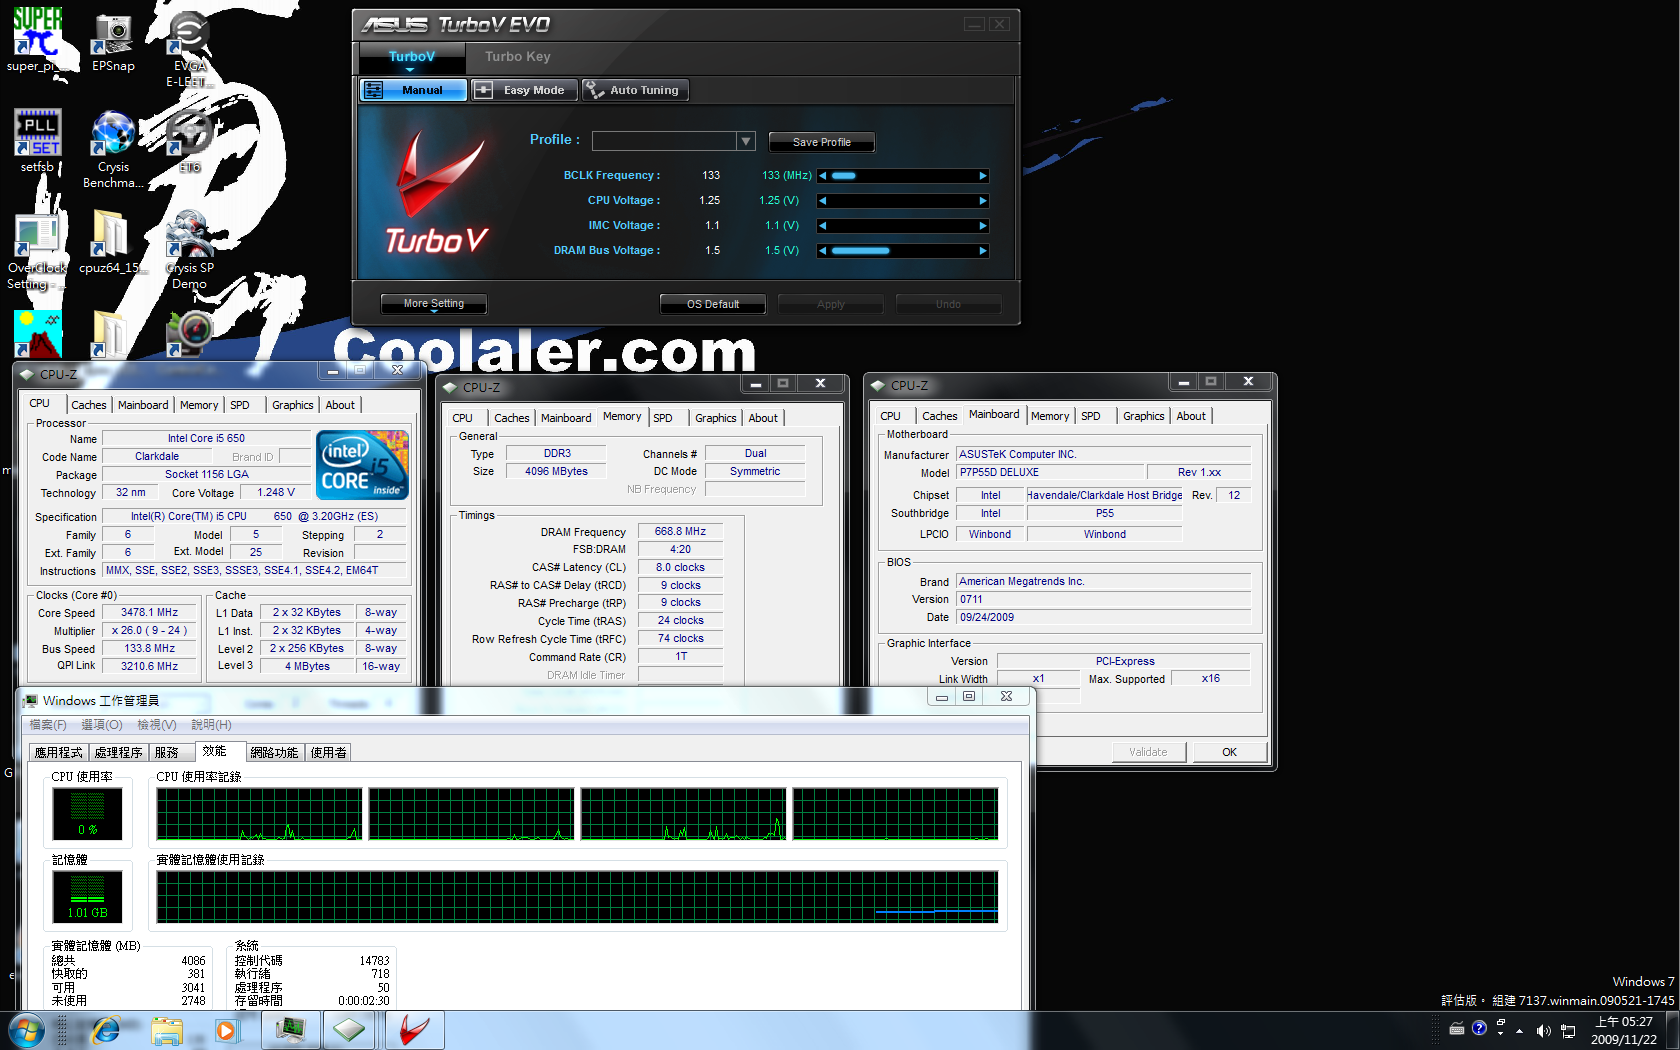Switch TurboV to Easy Mode
Viewport: 1680px width, 1050px height.
(x=525, y=90)
